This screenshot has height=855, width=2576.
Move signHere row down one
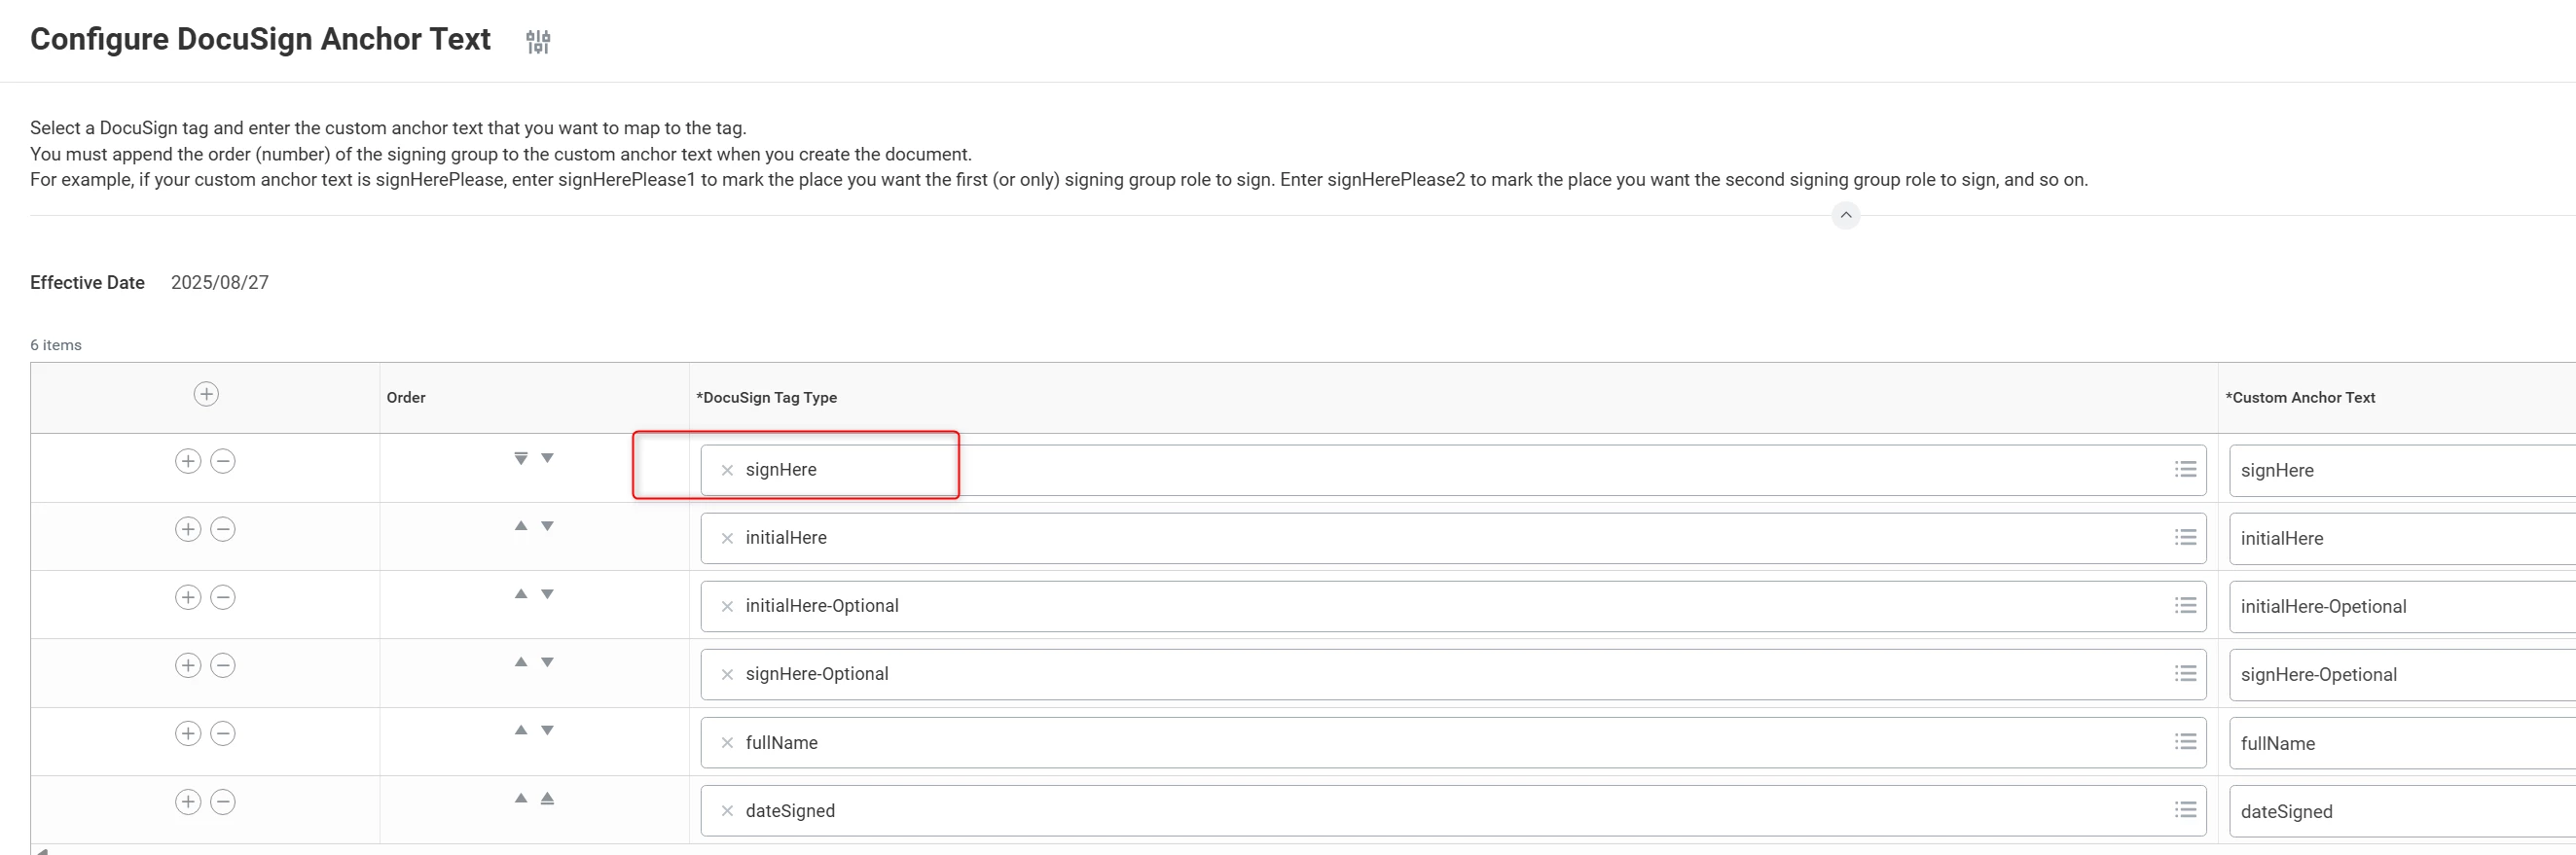pos(547,458)
